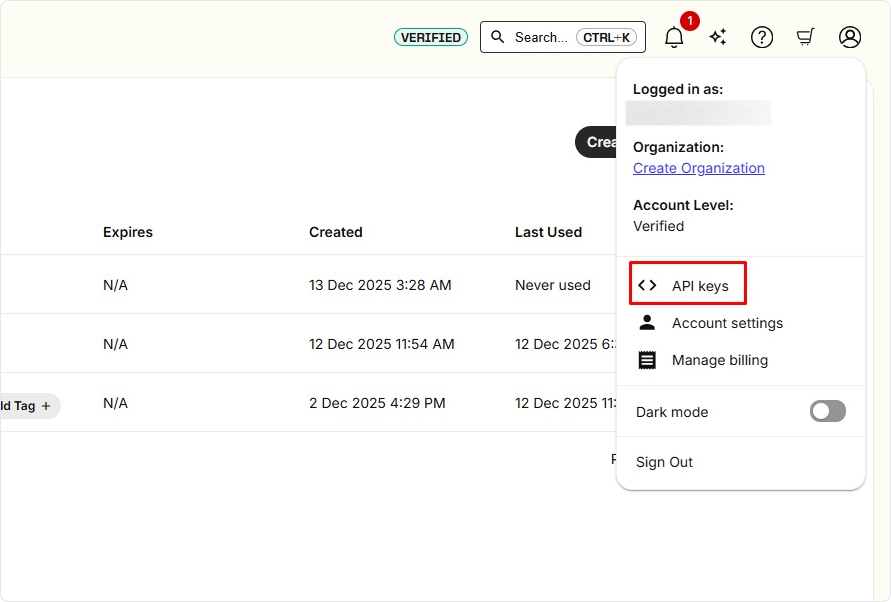This screenshot has width=891, height=602.
Task: Click the VERIFIED status badge
Action: (431, 37)
